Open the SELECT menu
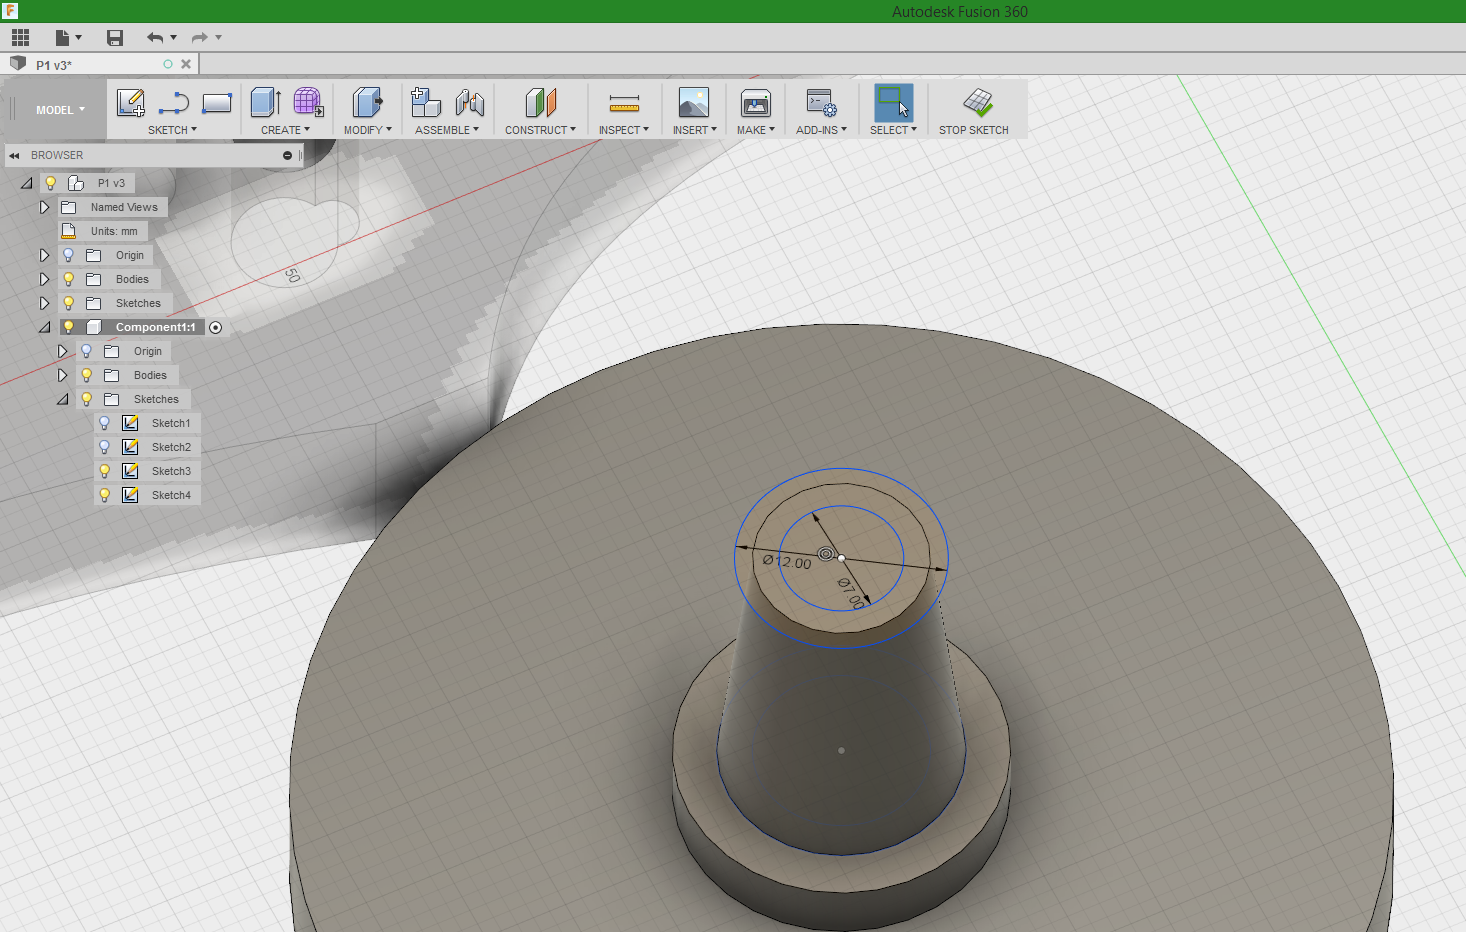This screenshot has width=1466, height=932. [893, 130]
